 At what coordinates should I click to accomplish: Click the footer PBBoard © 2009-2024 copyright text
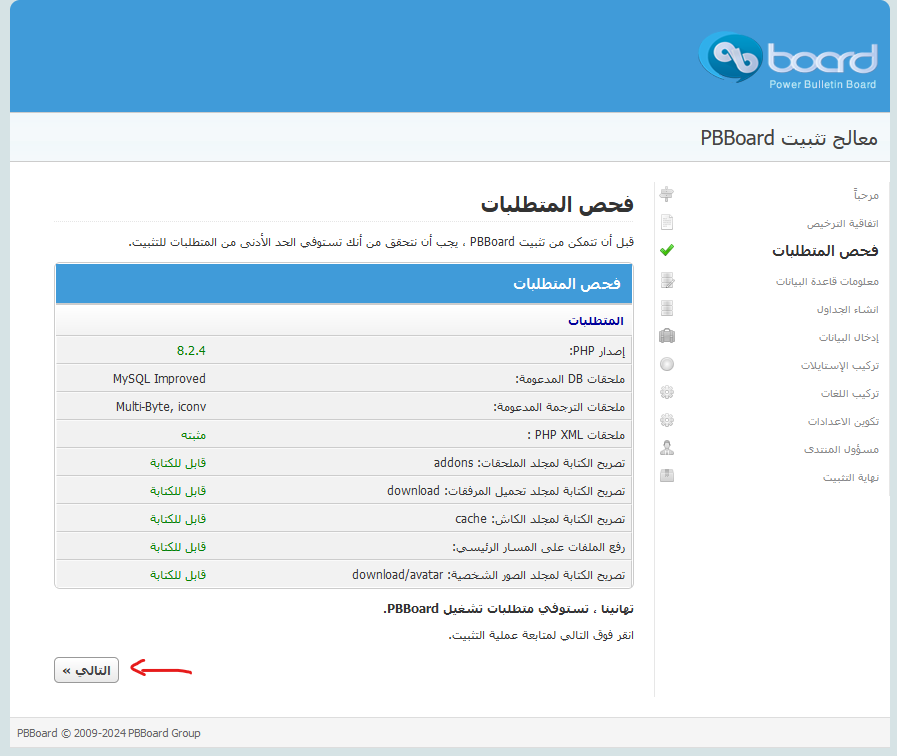[x=109, y=733]
